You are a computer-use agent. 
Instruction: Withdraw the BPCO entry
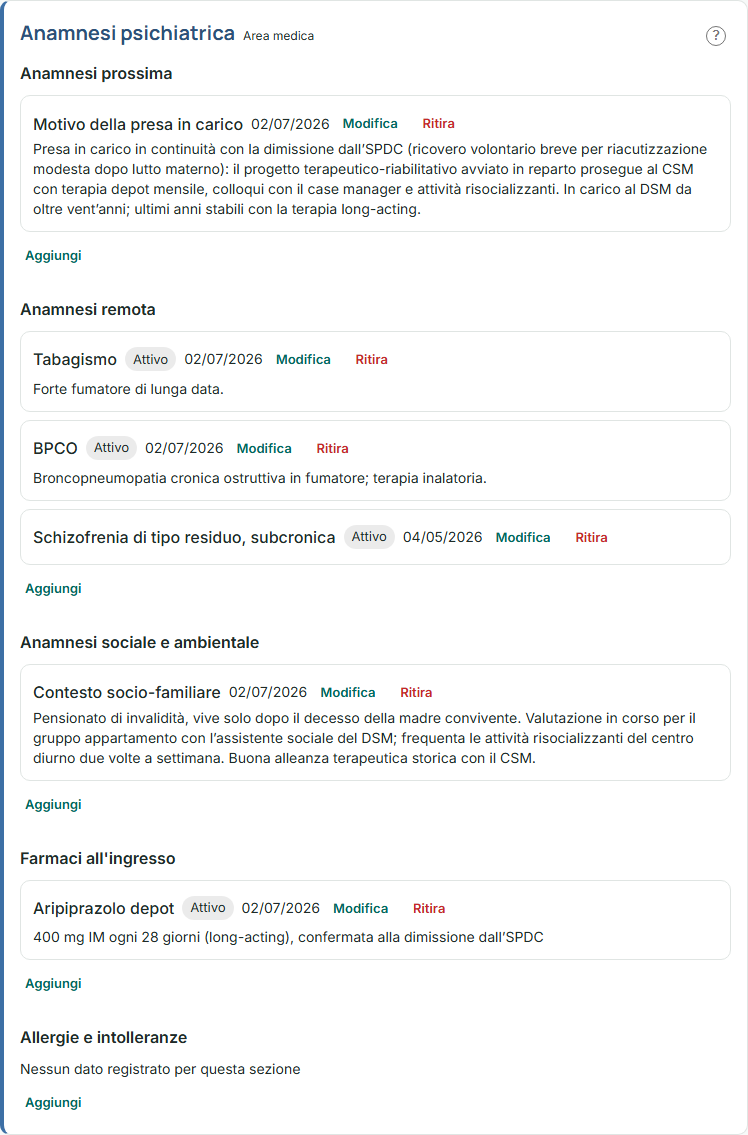(x=332, y=449)
